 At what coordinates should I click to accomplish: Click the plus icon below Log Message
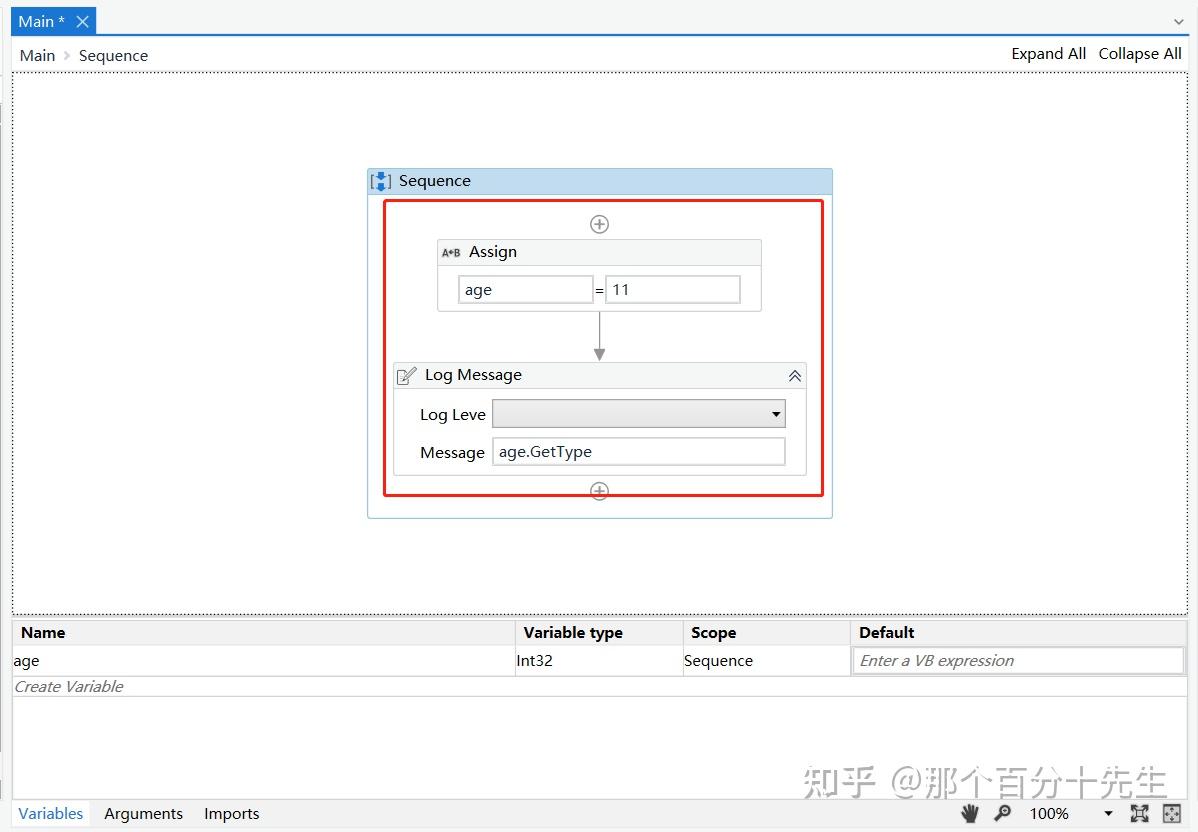point(599,491)
